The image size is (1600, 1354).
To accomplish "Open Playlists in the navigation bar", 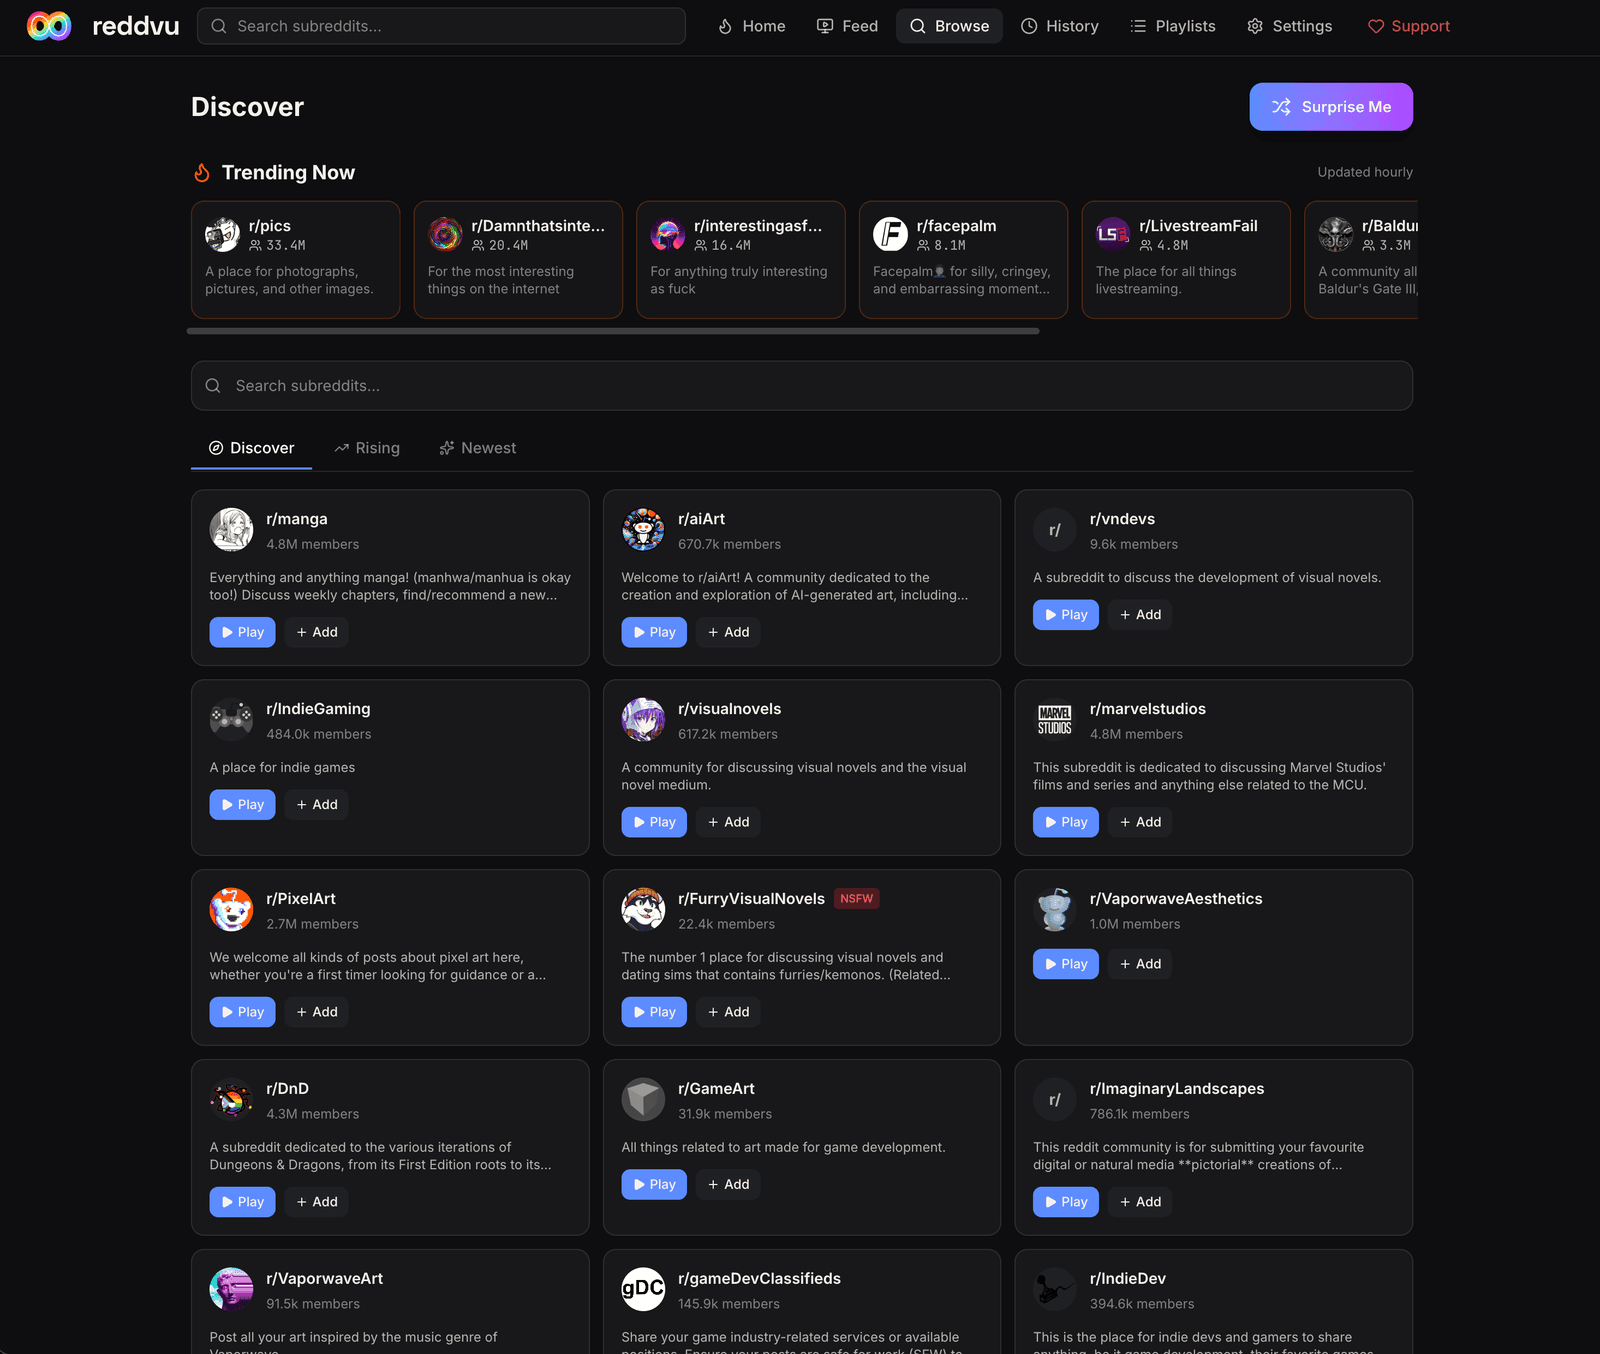I will (x=1173, y=26).
